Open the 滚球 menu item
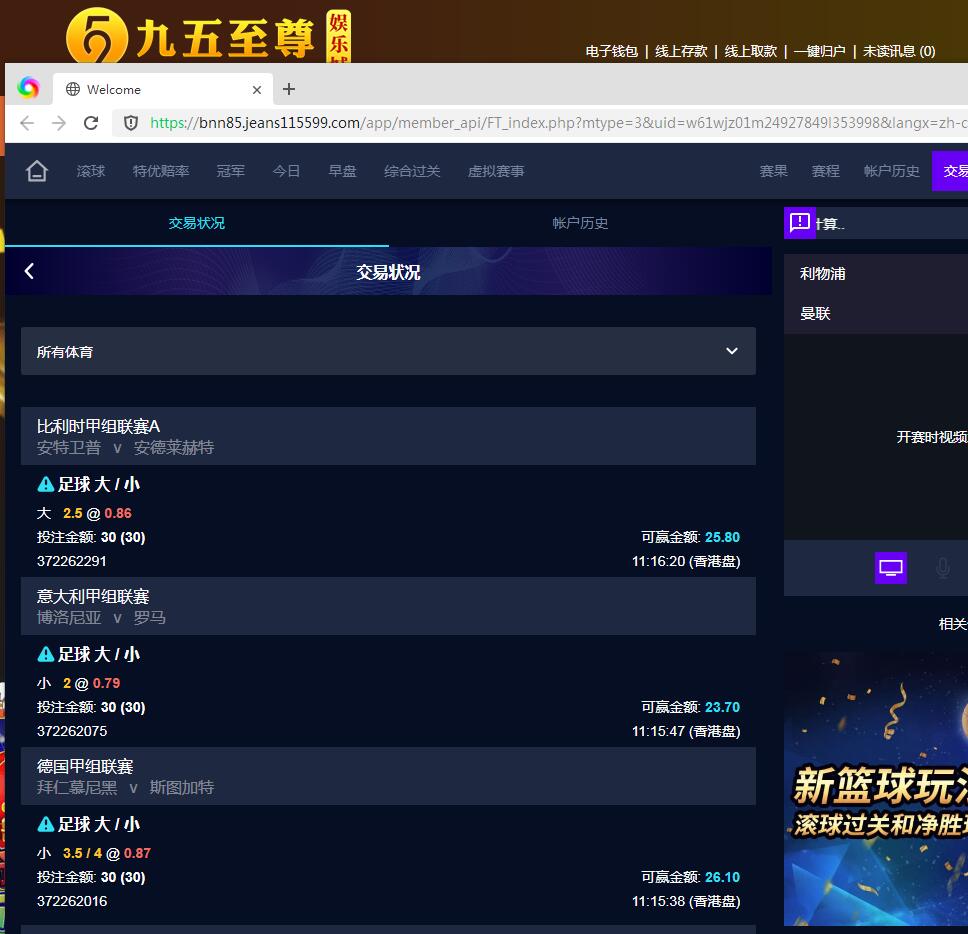 pyautogui.click(x=91, y=171)
